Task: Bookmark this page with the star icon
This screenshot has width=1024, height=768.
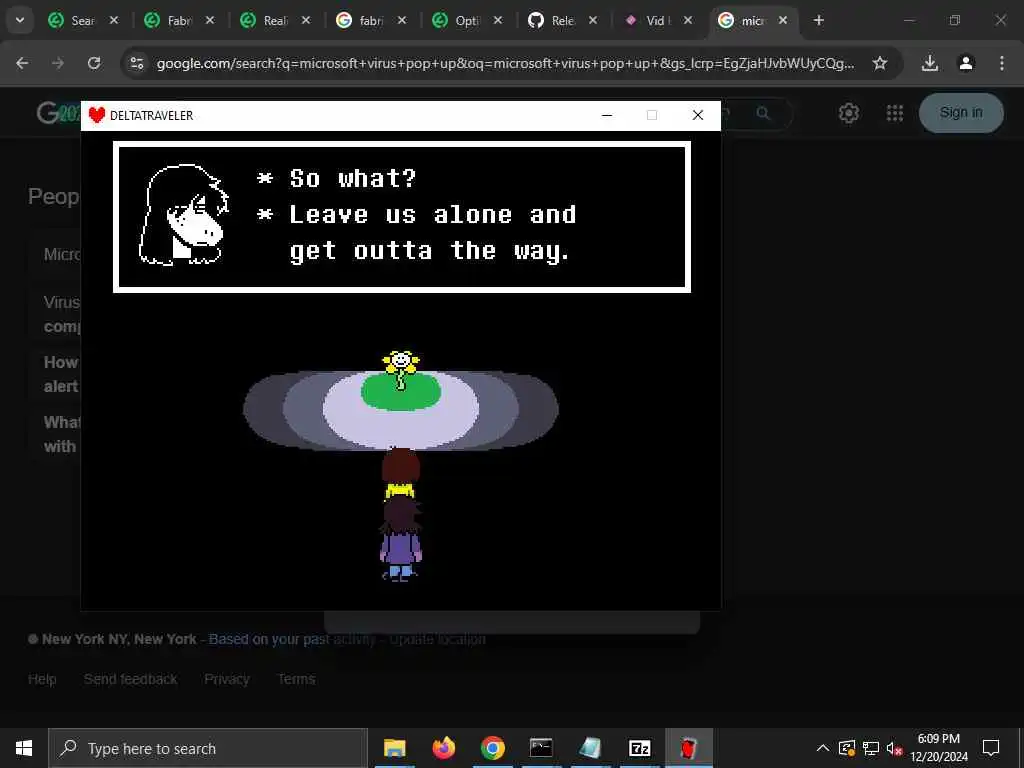Action: (880, 63)
